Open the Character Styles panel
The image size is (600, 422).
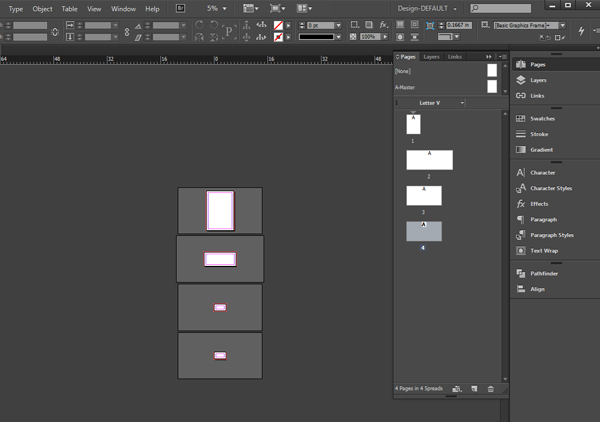coord(544,188)
